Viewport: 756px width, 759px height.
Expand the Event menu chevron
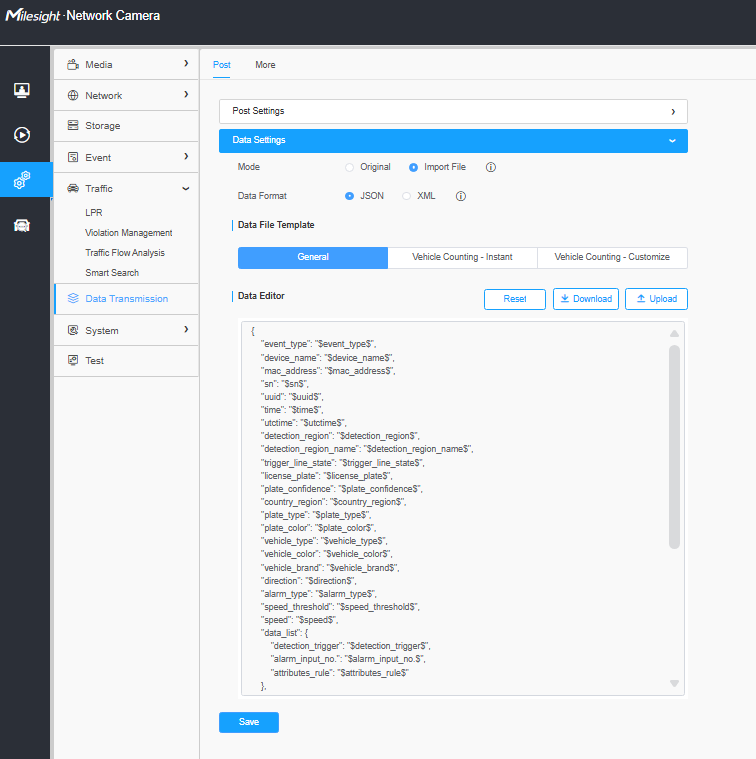[186, 156]
